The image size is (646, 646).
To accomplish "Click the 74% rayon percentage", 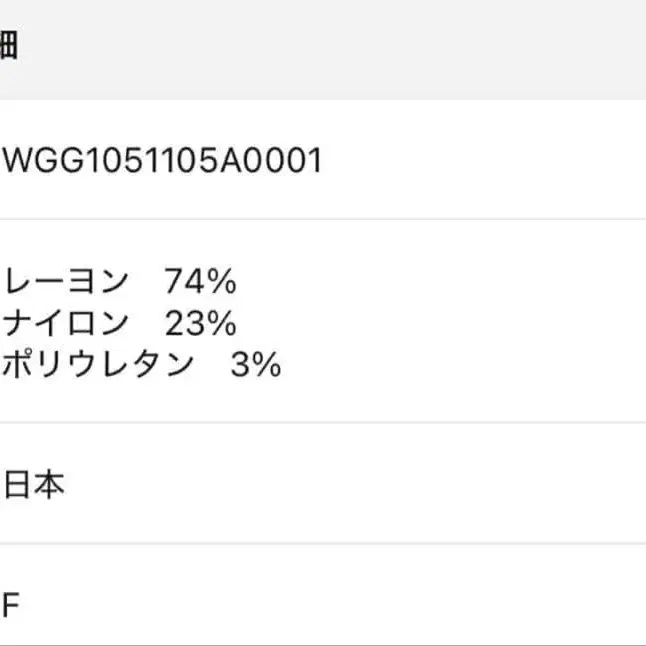I will 200,283.
